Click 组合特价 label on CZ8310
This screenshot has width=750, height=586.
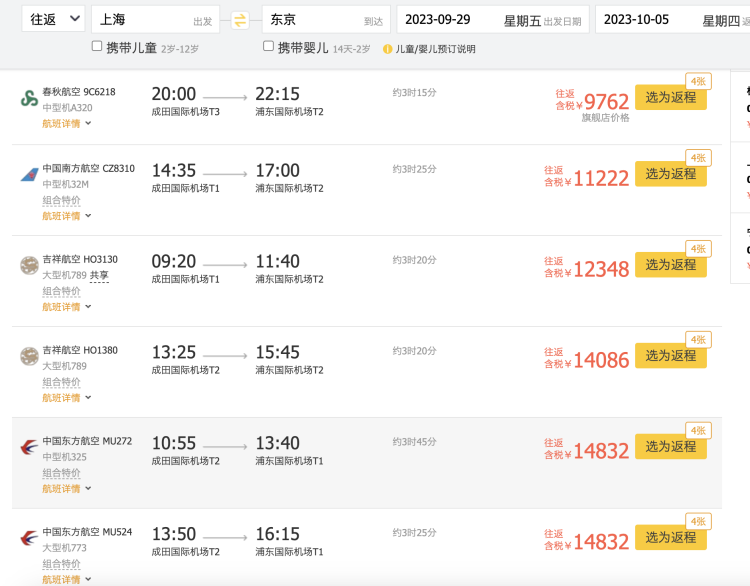[61, 200]
